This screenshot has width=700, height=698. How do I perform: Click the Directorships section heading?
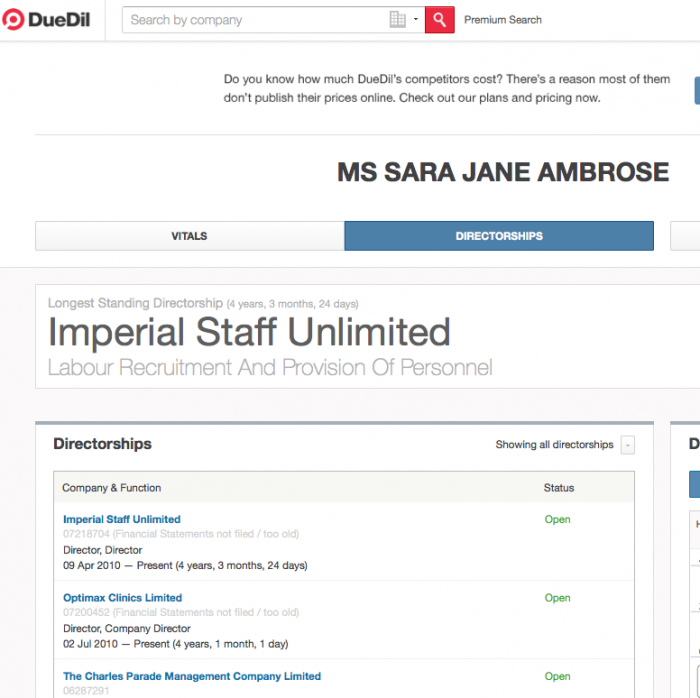click(x=103, y=444)
